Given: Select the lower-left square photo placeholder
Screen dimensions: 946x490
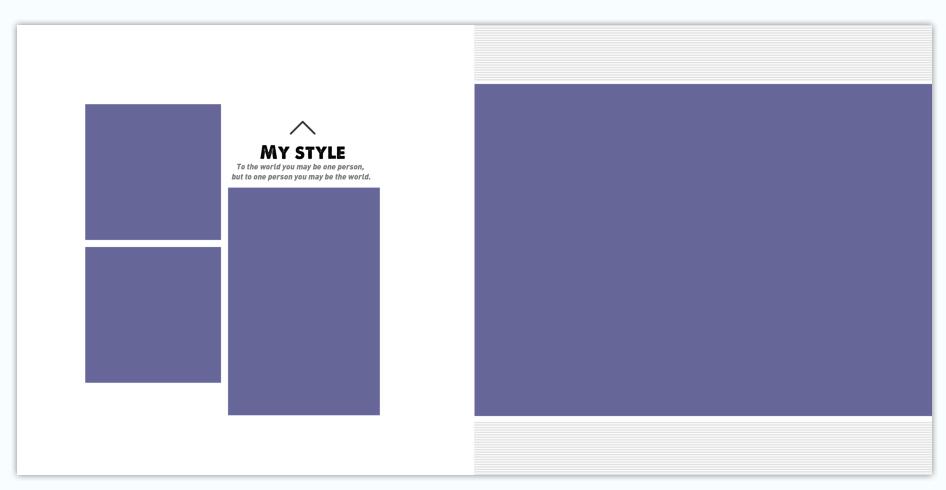Looking at the screenshot, I should pos(153,315).
